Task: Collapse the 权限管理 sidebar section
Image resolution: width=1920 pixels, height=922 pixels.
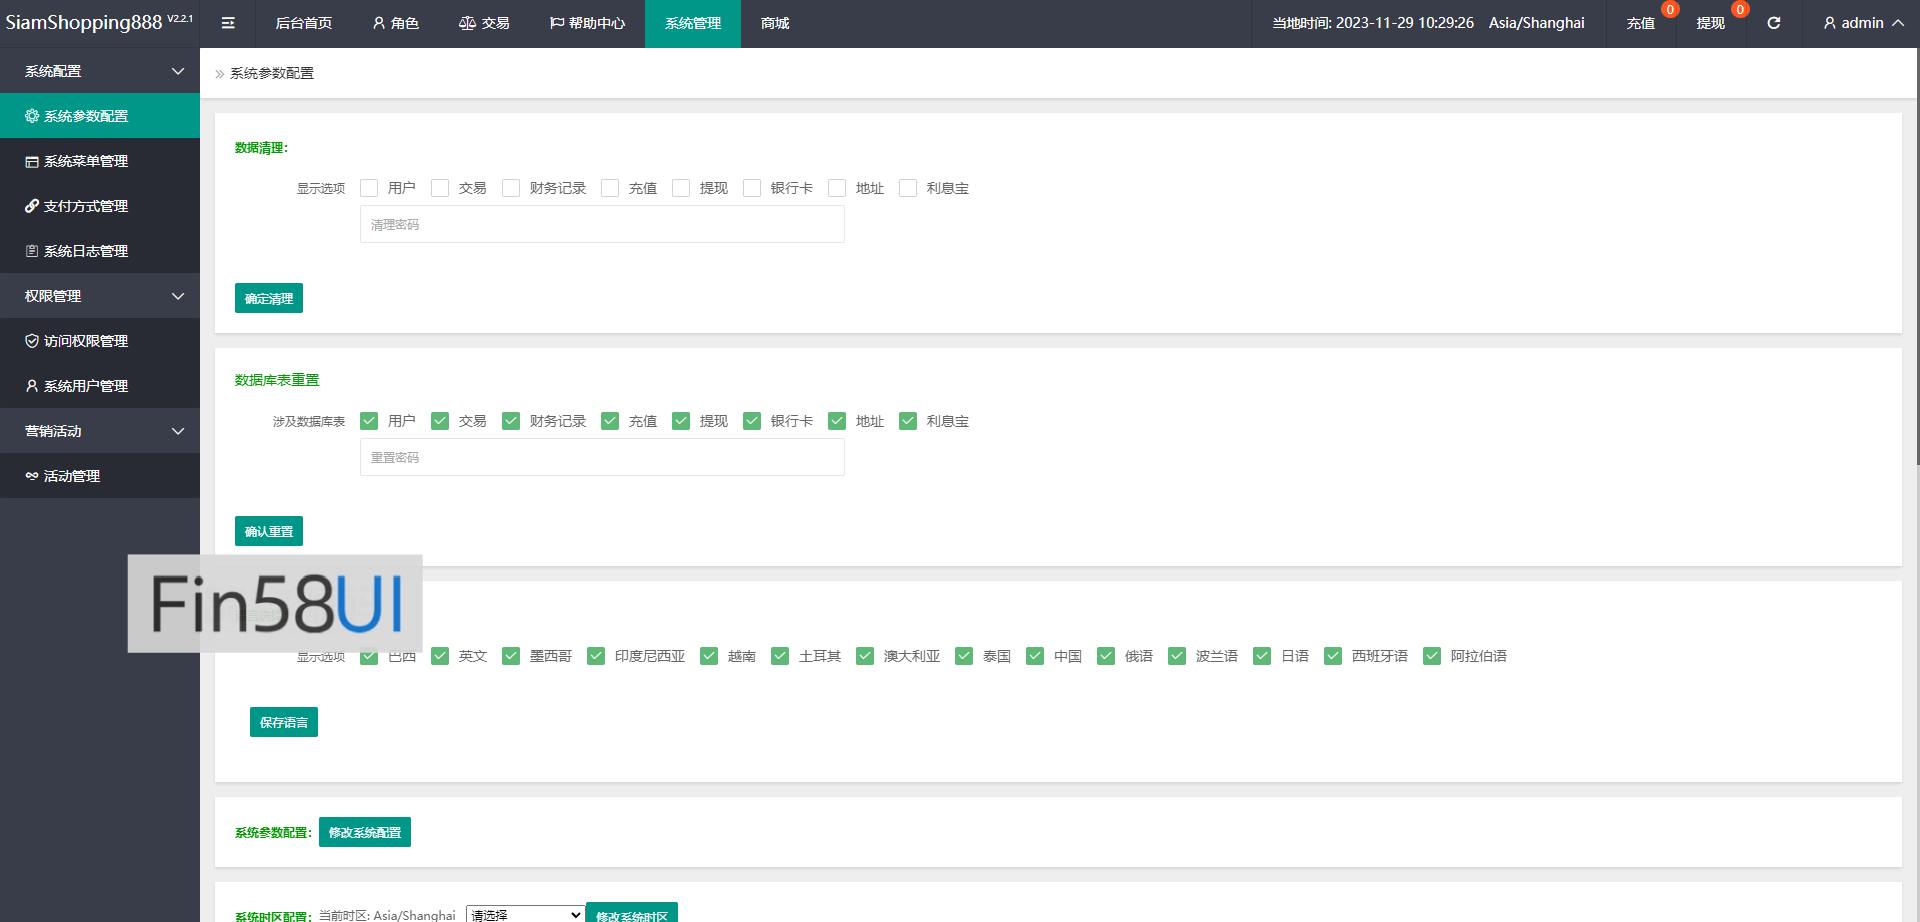Action: click(178, 296)
